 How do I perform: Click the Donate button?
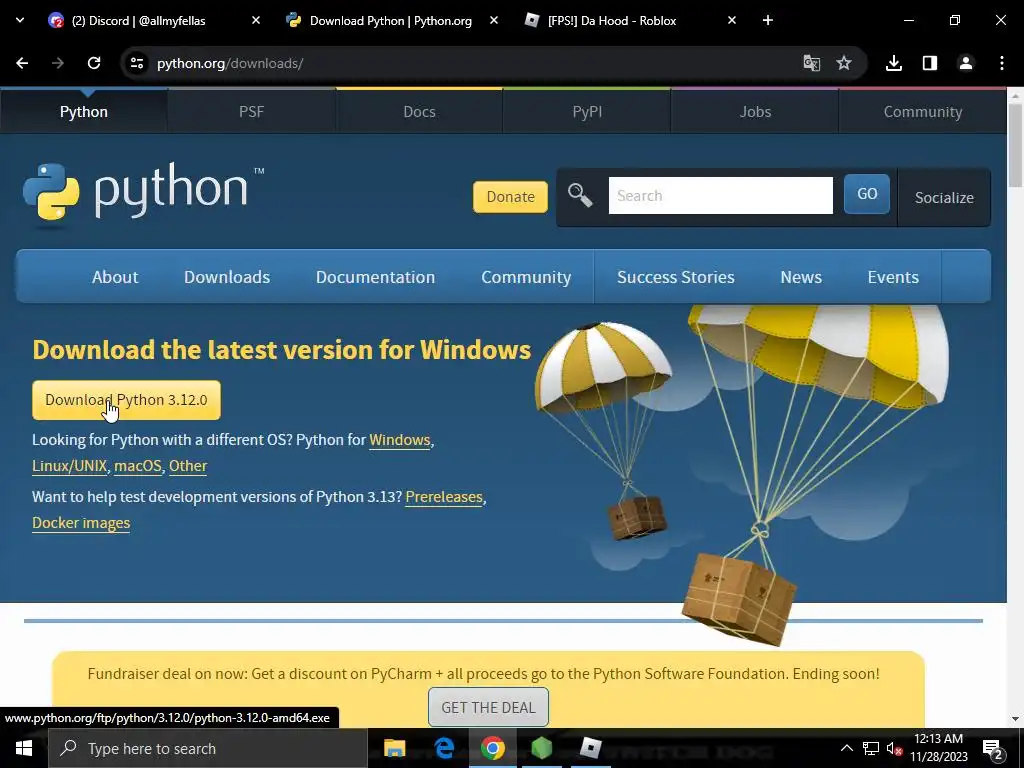point(510,197)
